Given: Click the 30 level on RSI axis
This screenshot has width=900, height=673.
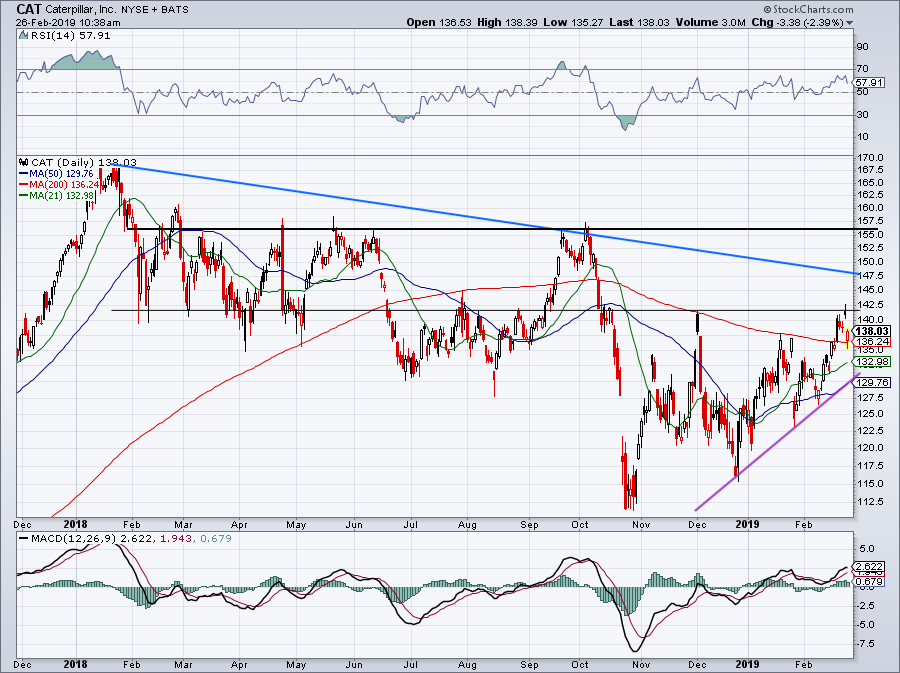Looking at the screenshot, I should click(x=862, y=115).
